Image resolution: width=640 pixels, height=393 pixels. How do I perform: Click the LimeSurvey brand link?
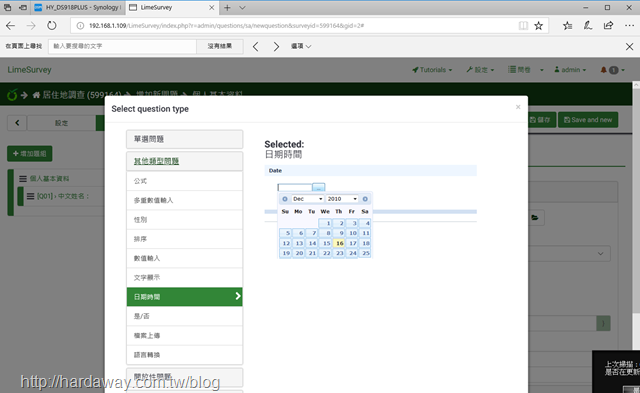[29, 70]
